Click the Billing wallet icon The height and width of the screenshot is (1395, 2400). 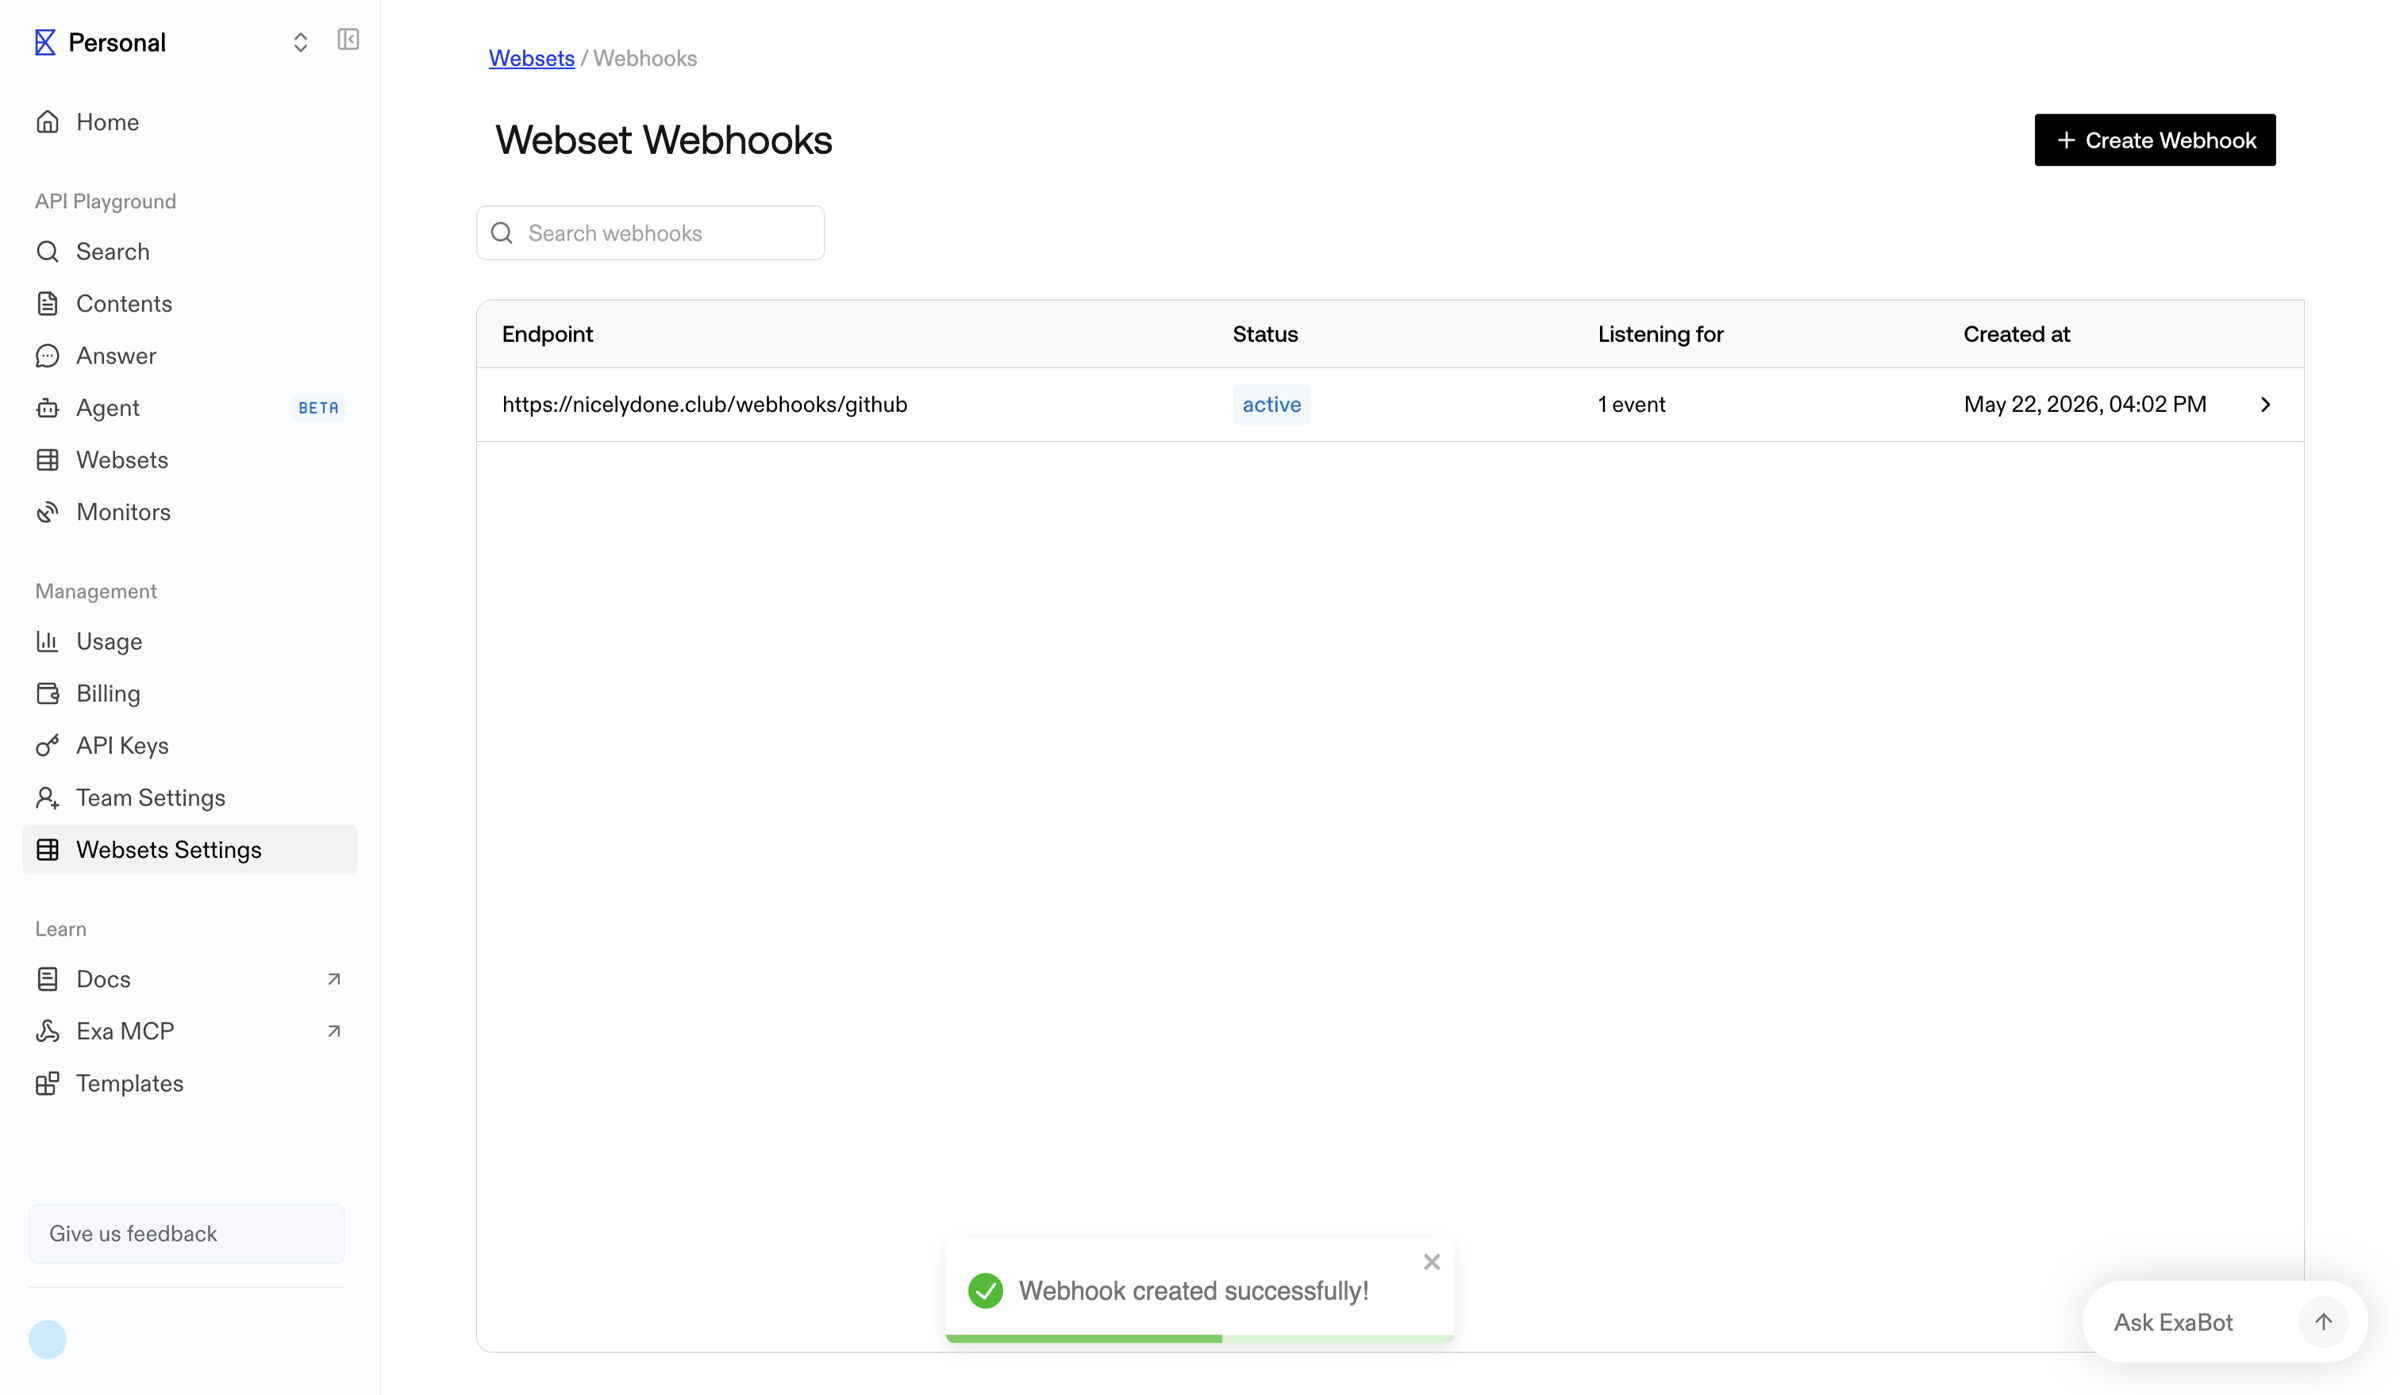click(47, 694)
